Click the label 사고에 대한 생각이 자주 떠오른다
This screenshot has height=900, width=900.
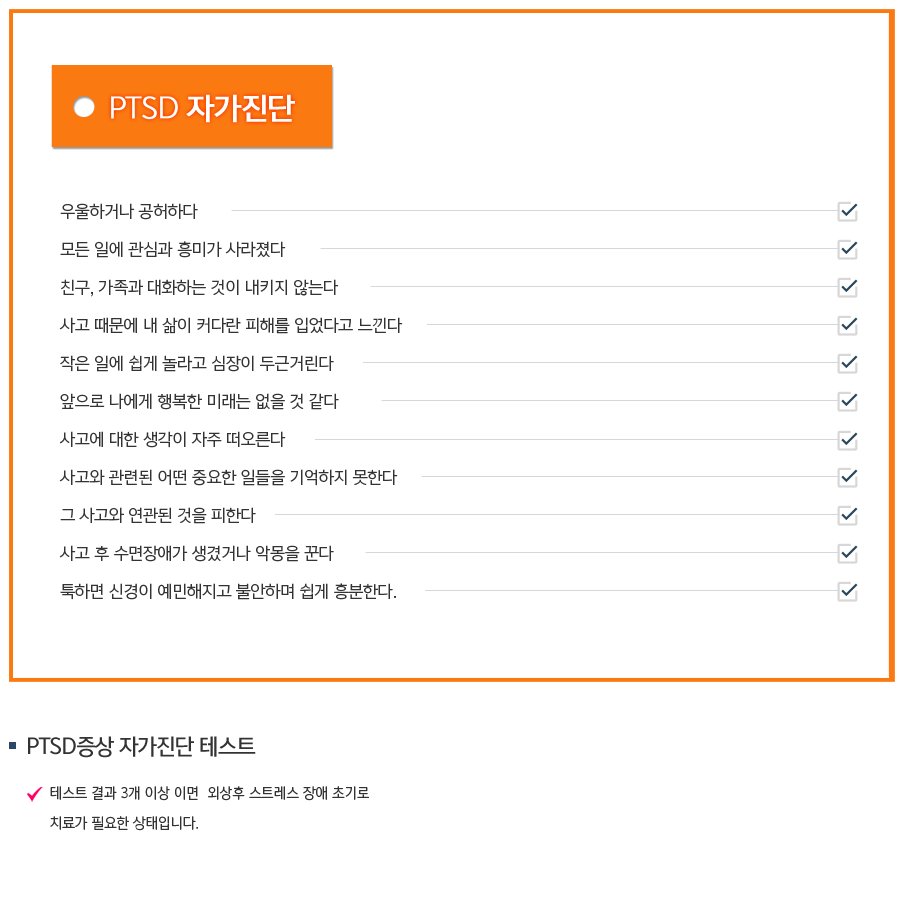(x=172, y=440)
